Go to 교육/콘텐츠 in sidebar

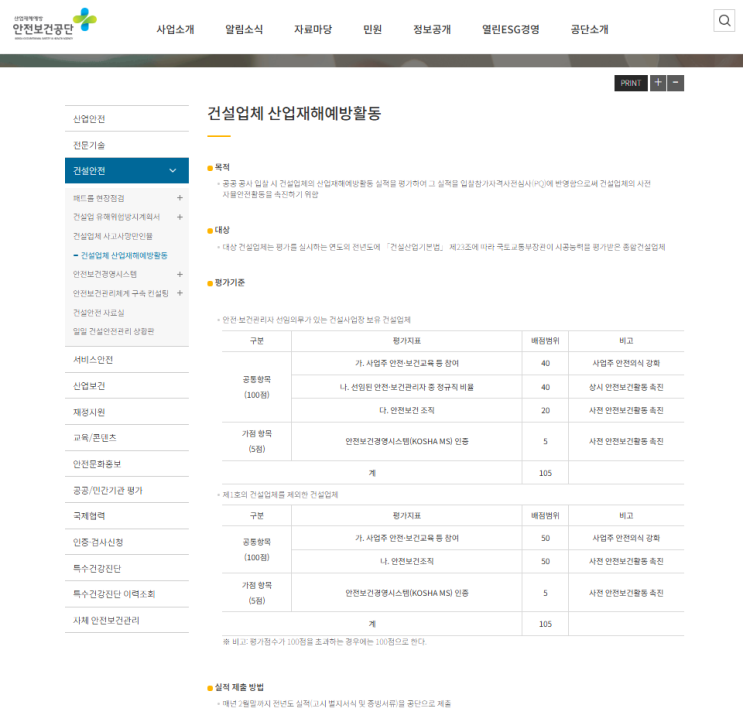[x=127, y=438]
